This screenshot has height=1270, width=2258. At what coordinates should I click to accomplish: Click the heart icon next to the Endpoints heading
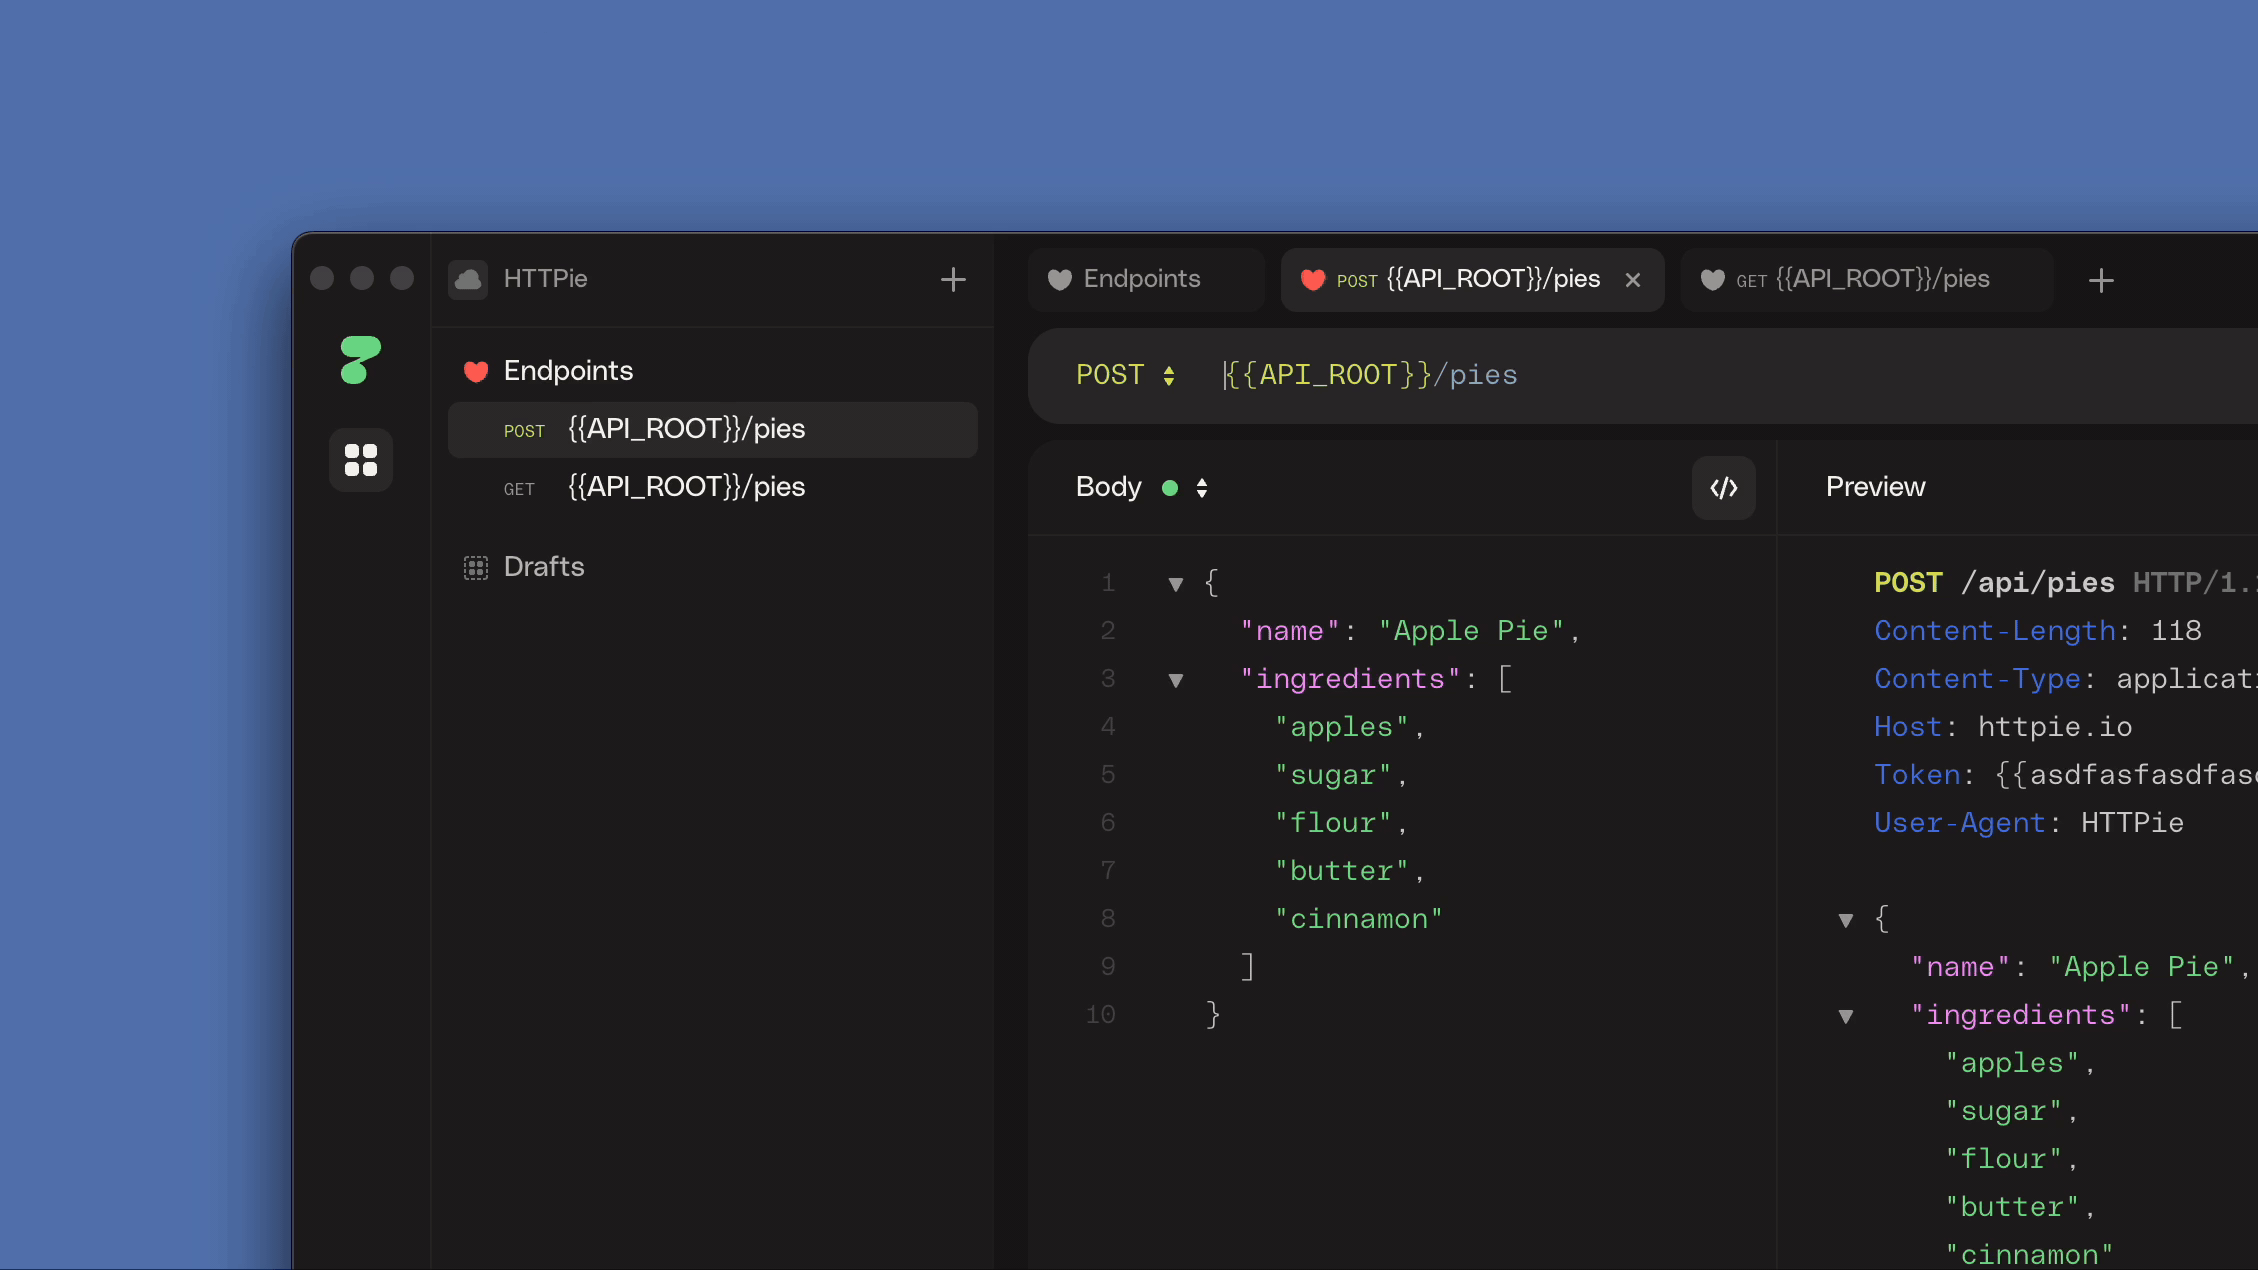point(477,371)
